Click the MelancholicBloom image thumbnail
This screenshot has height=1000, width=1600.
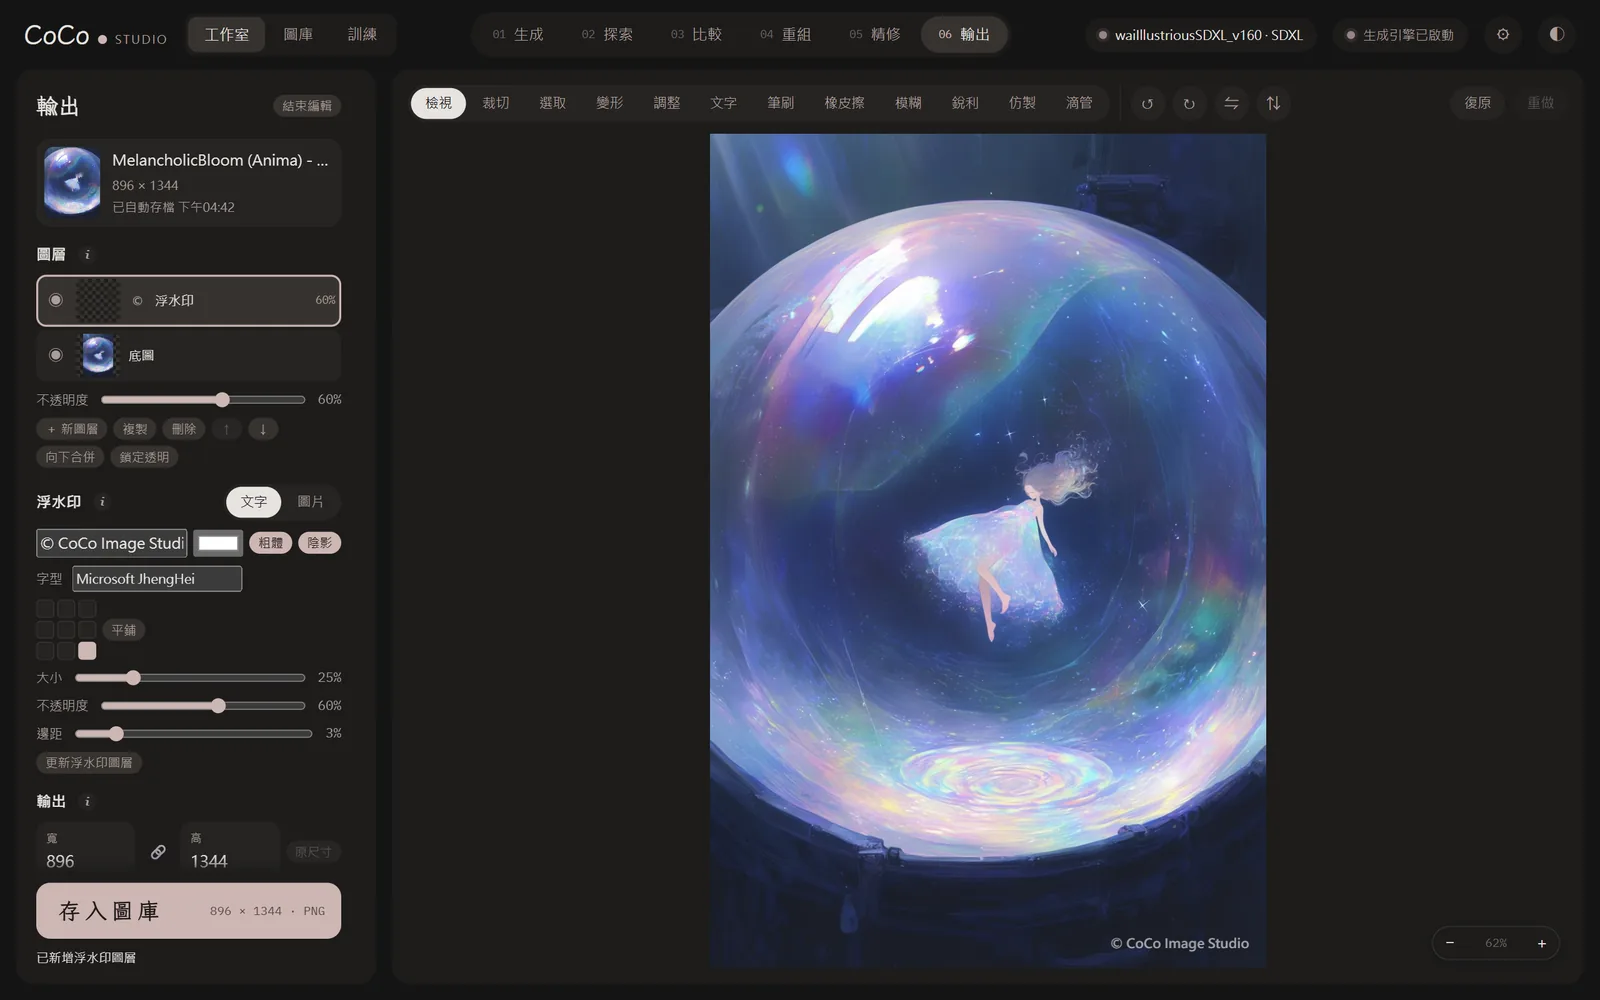pyautogui.click(x=72, y=182)
